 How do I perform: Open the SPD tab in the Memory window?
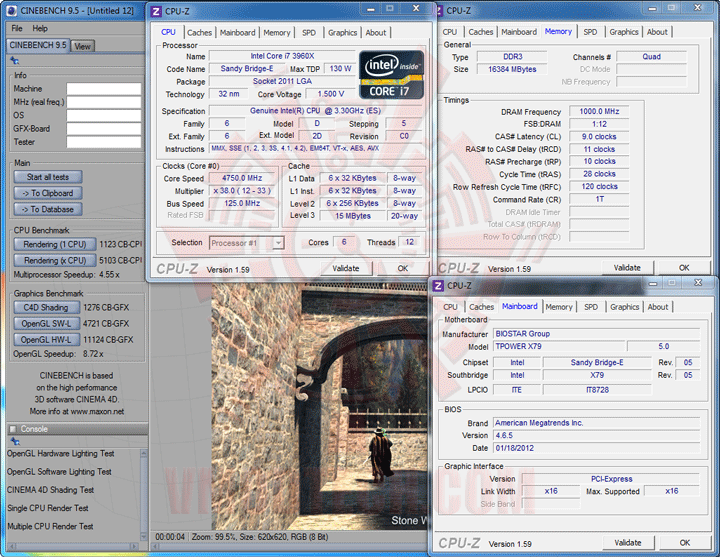[590, 32]
